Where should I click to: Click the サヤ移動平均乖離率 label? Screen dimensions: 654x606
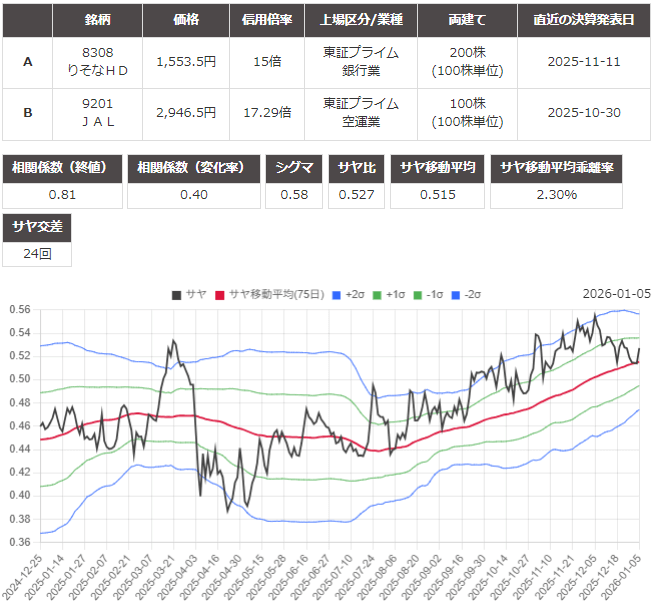point(570,168)
